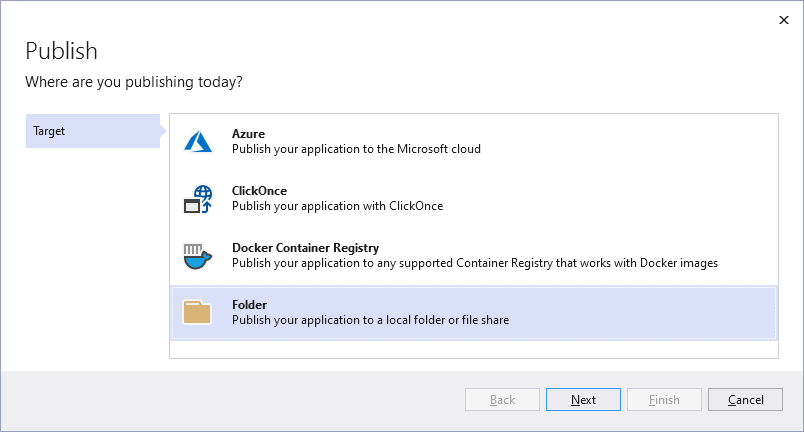Cancel the Publish dialog
804x432 pixels.
click(745, 400)
